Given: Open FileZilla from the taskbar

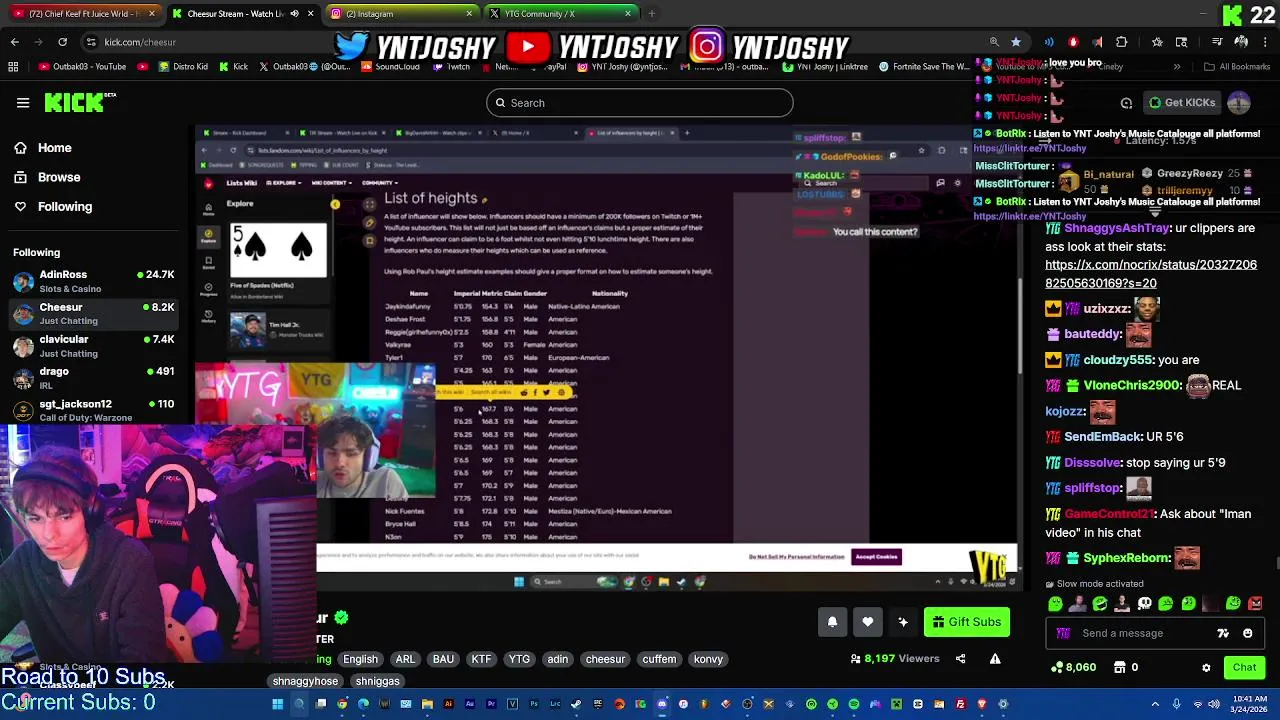Looking at the screenshot, I should (x=961, y=704).
